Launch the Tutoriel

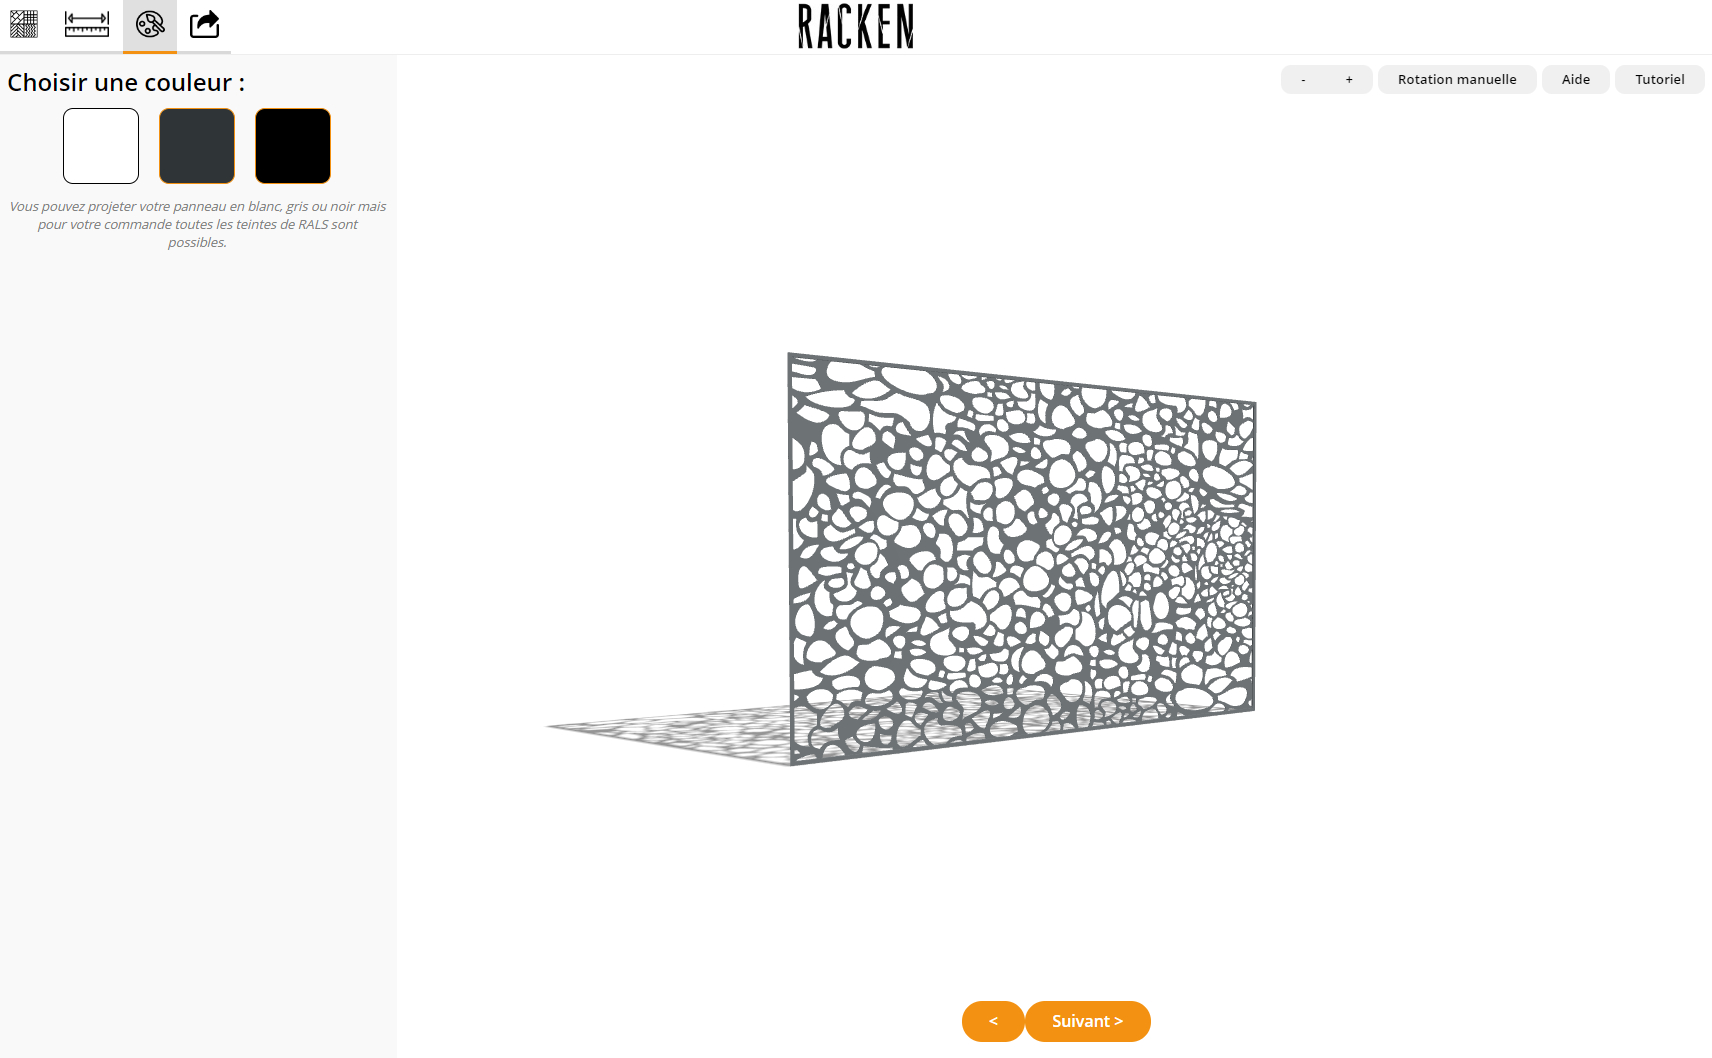(x=1660, y=80)
